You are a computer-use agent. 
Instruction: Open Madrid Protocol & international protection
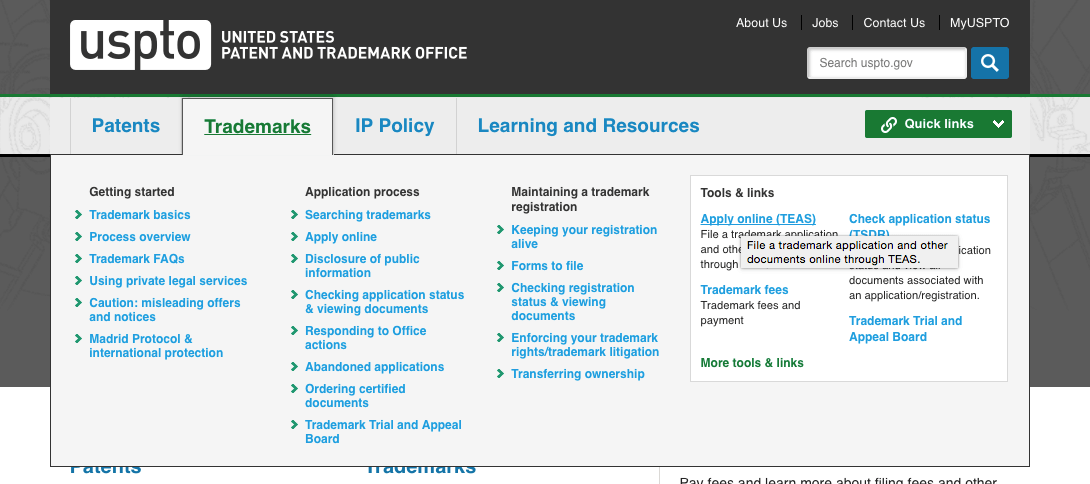pyautogui.click(x=156, y=346)
